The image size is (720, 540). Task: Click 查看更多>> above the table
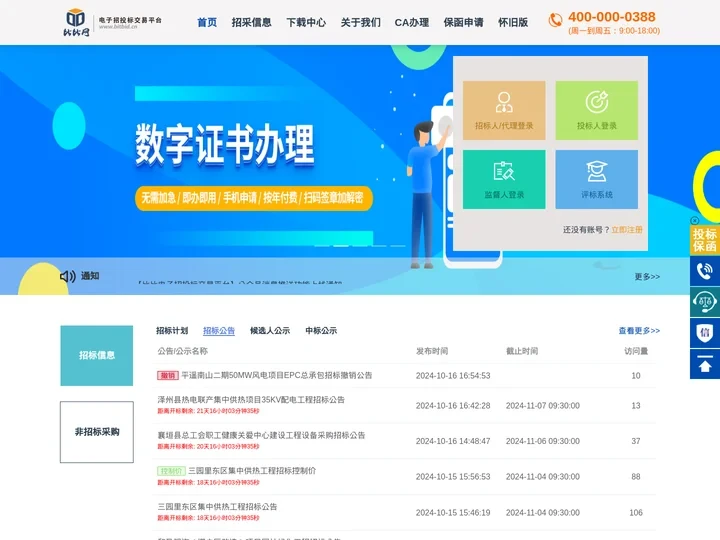pyautogui.click(x=639, y=331)
